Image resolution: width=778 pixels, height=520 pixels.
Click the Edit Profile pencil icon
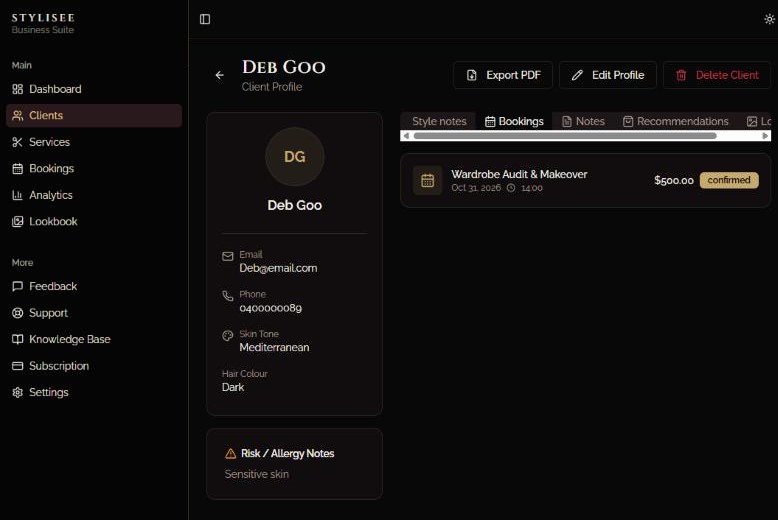pos(577,75)
